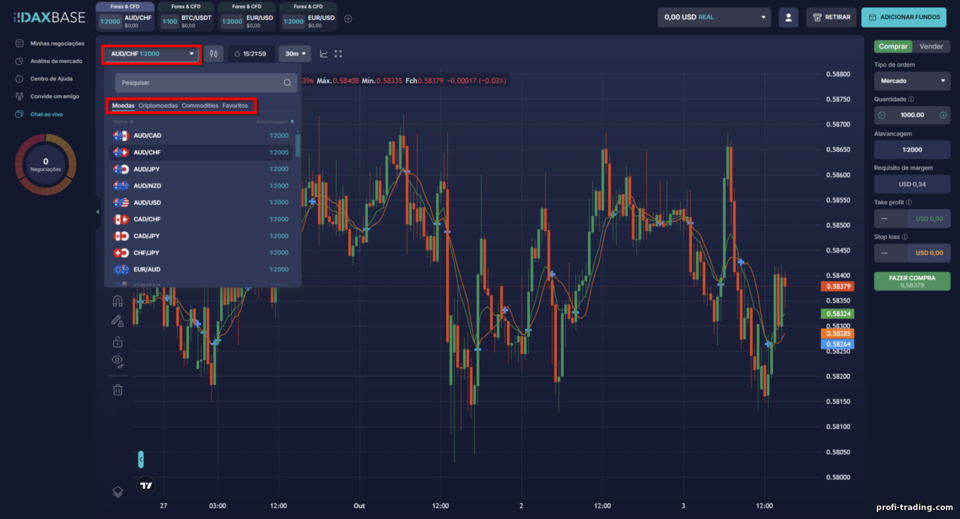Open the Mercado order type dropdown
Screen dimensions: 960x519
point(912,81)
